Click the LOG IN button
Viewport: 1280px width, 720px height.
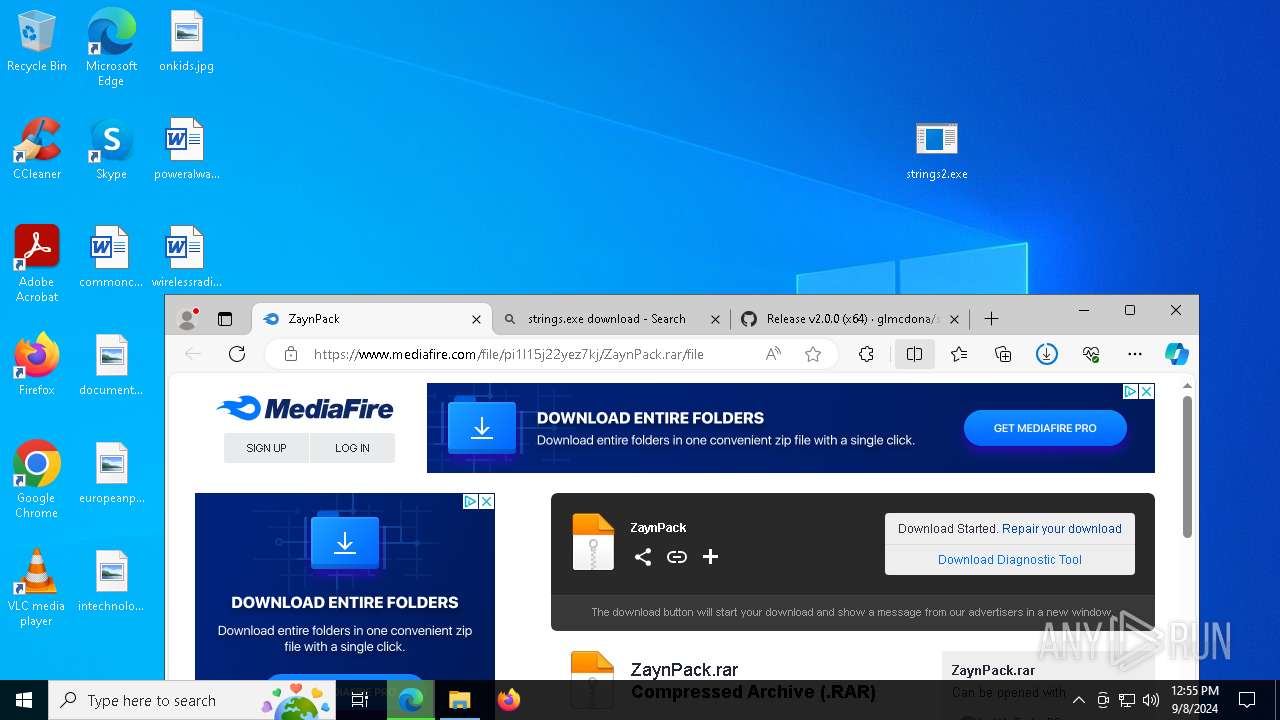(x=352, y=448)
